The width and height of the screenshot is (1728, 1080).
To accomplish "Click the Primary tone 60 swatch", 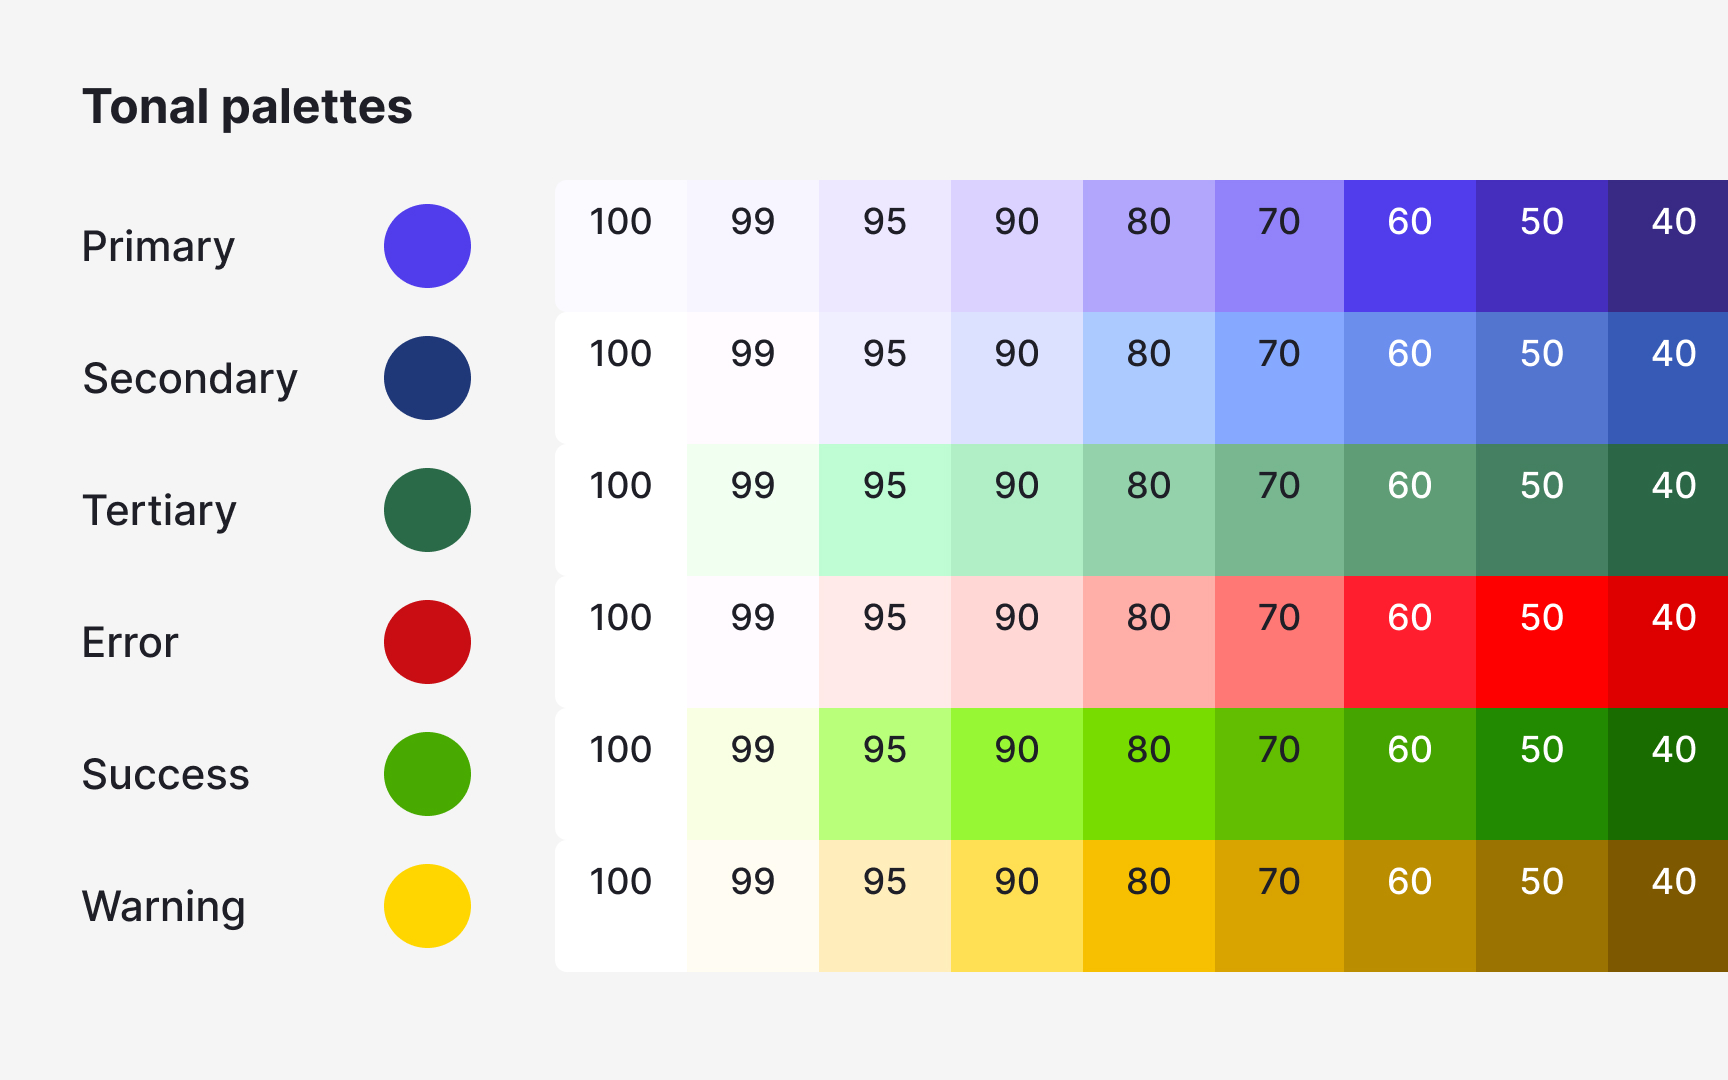I will tap(1409, 246).
